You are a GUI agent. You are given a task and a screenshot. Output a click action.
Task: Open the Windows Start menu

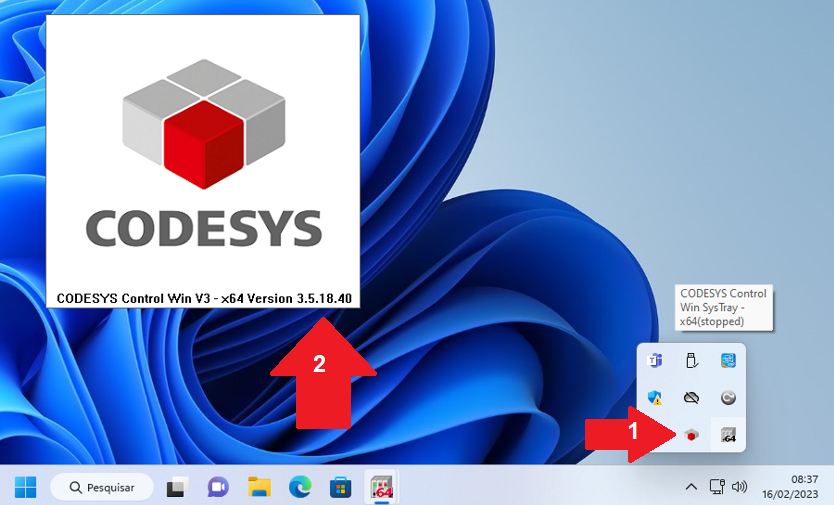25,487
